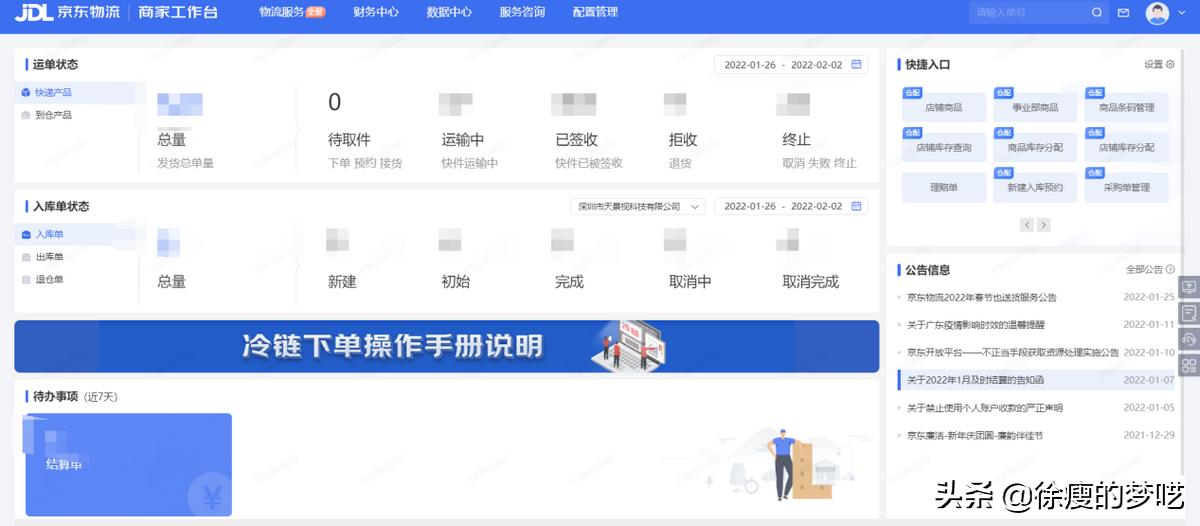Screen dimensions: 1200x526
Task: Click the calendar icon in 运单状态 date range
Action: tap(857, 65)
